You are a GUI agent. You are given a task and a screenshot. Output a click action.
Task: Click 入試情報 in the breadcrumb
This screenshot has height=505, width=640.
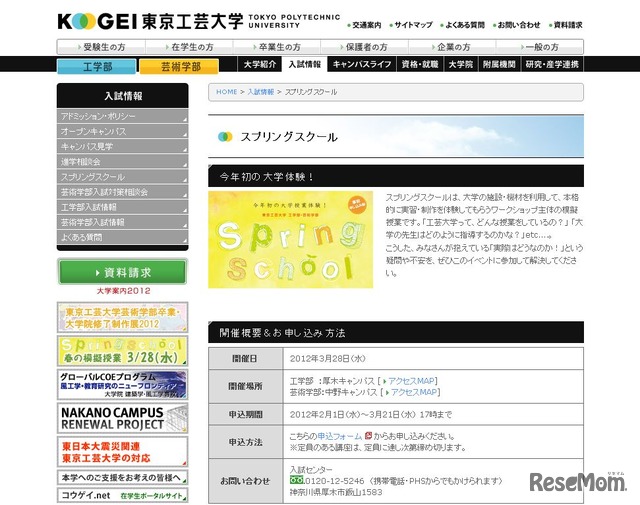260,92
